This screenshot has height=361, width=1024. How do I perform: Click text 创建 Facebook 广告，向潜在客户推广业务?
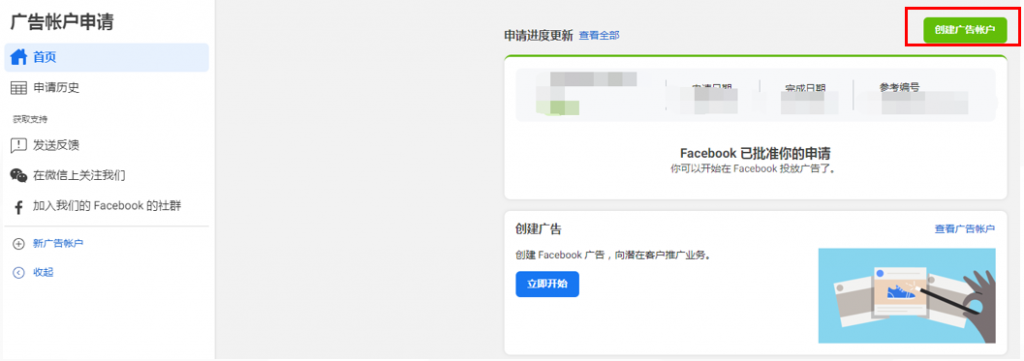[x=613, y=255]
